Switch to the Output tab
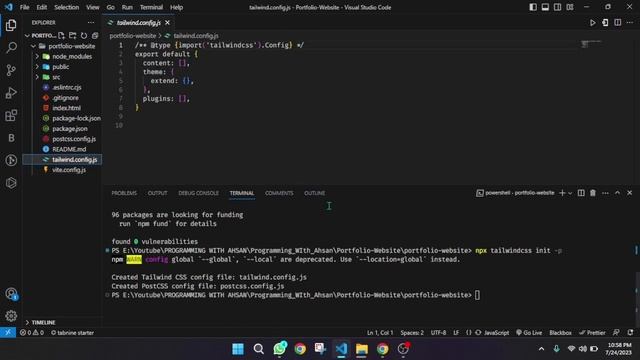The image size is (640, 360). tap(158, 193)
